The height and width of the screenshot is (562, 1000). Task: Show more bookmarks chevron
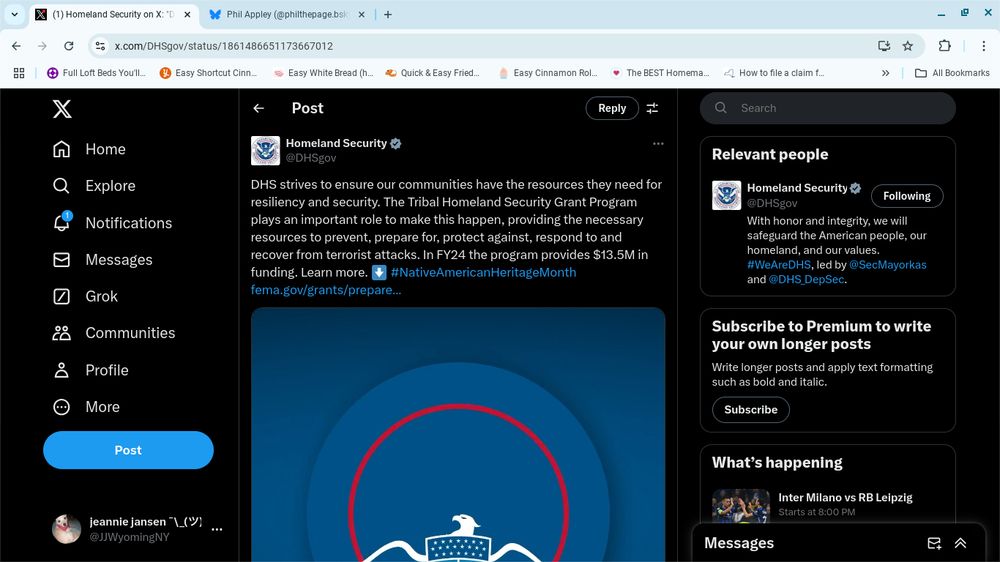coord(885,73)
